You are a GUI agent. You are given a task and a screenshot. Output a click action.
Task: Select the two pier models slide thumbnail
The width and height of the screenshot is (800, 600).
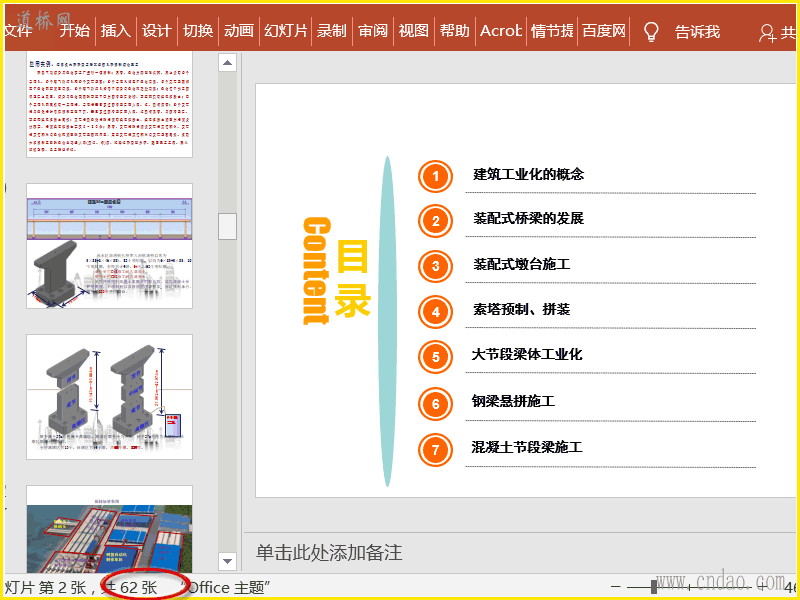point(109,397)
